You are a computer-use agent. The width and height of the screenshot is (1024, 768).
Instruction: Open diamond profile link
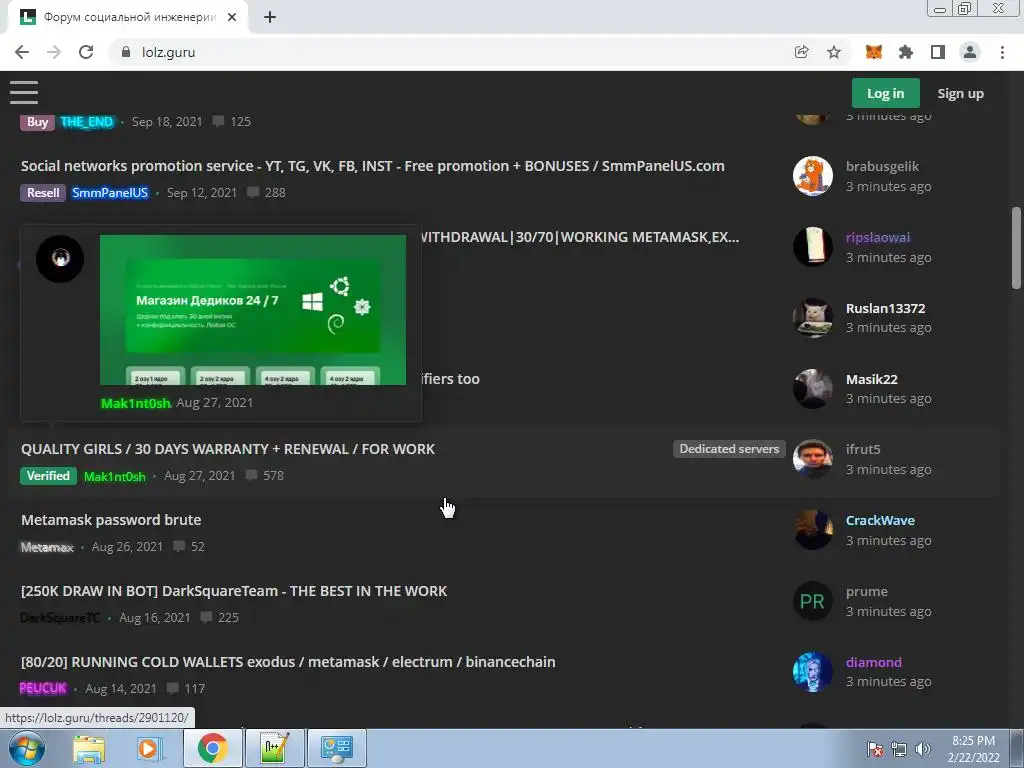coord(874,662)
